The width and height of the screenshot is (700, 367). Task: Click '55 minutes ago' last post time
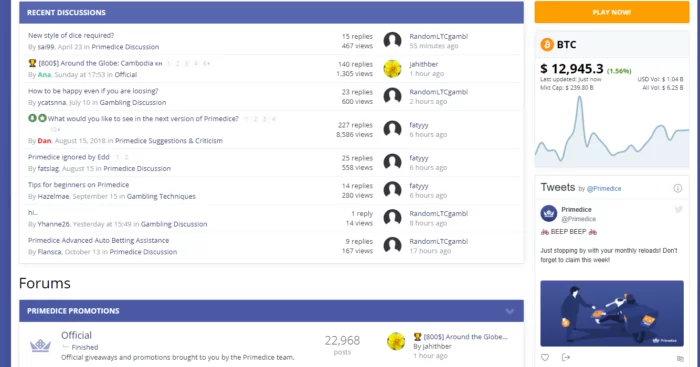[x=434, y=46]
